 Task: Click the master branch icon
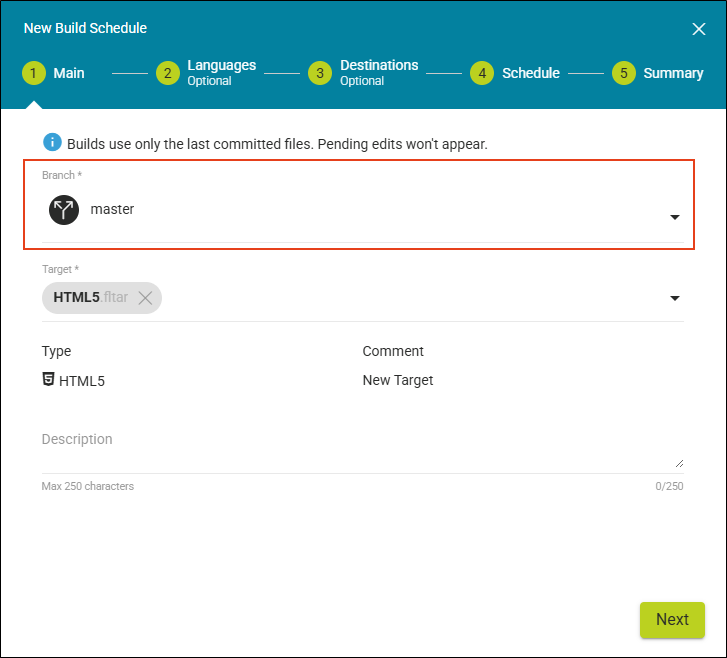[64, 210]
